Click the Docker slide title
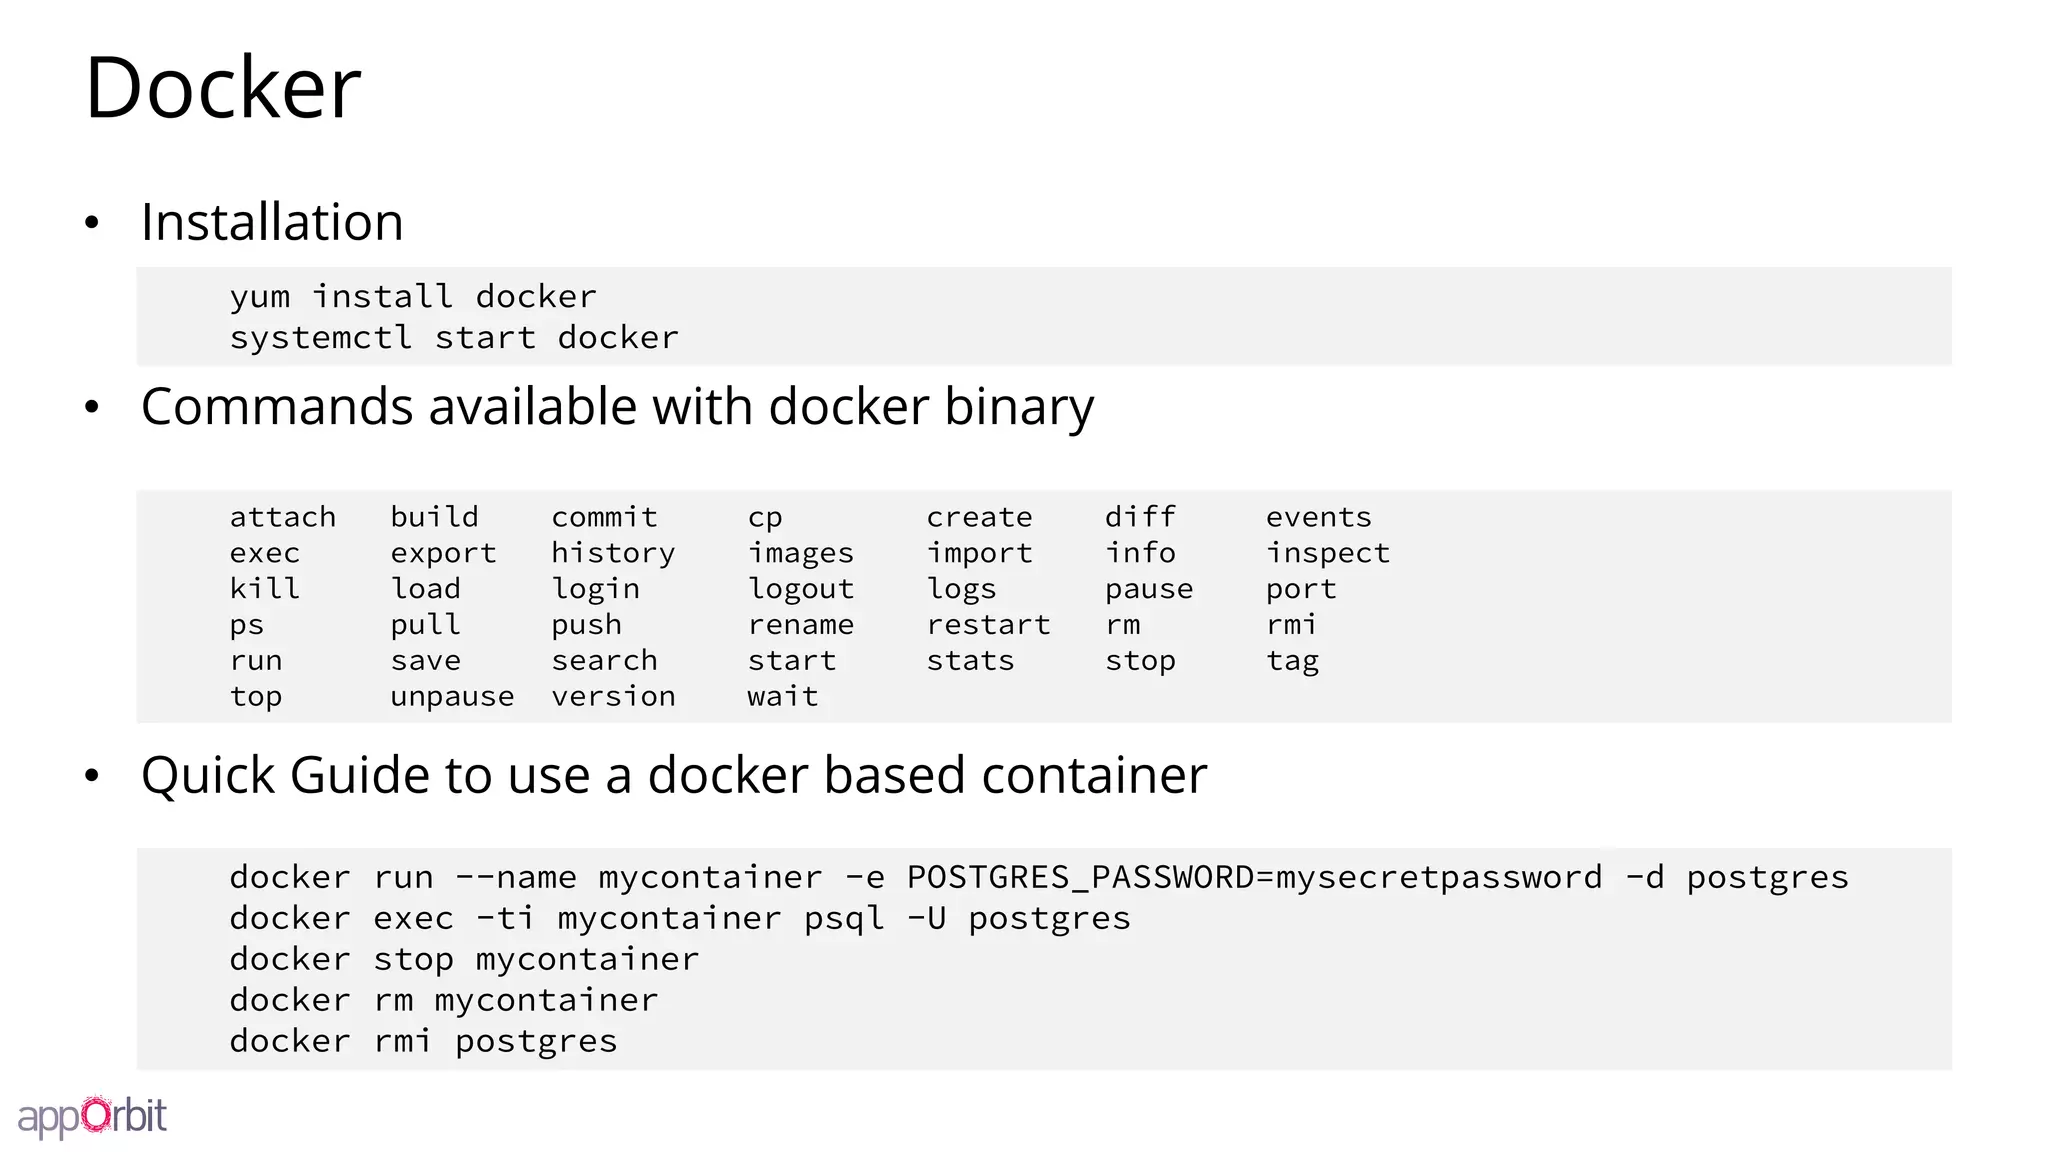 (222, 88)
